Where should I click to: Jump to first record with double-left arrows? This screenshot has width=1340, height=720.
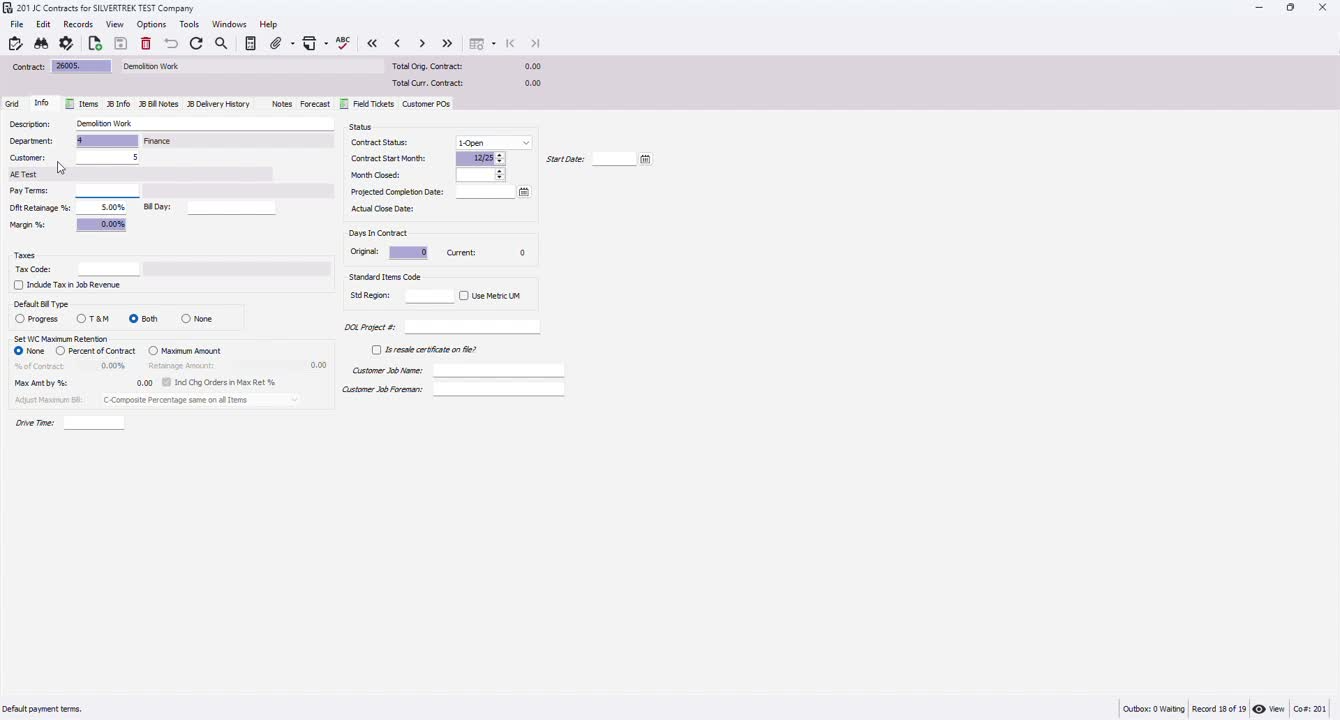(x=373, y=44)
